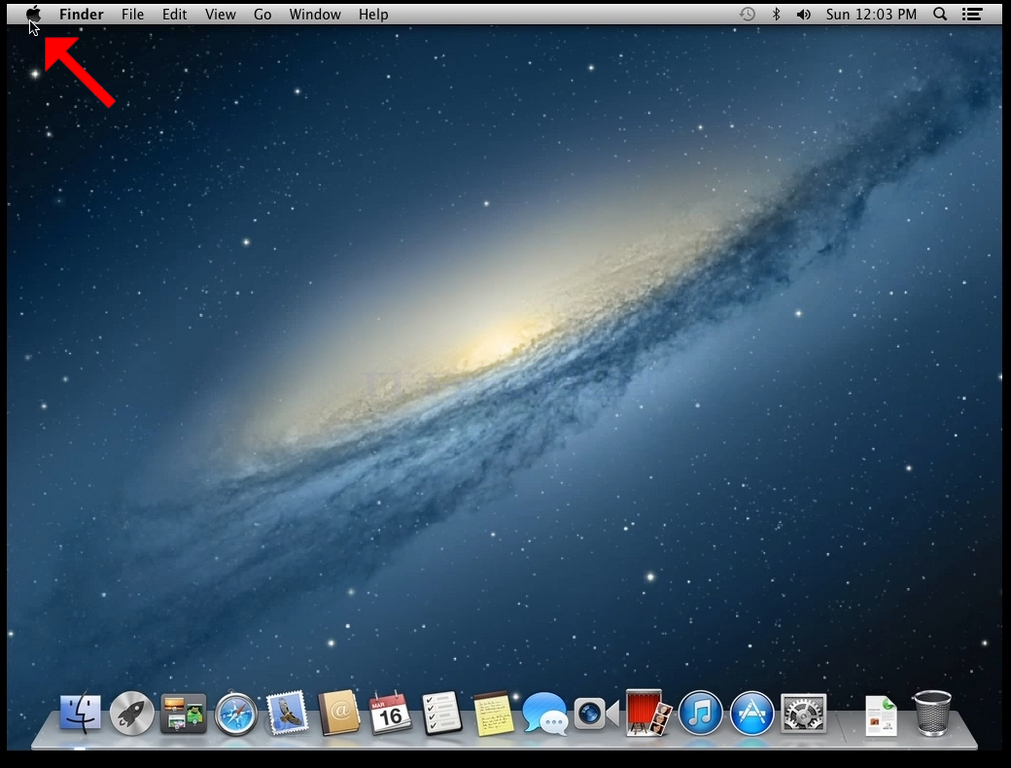This screenshot has width=1011, height=768.
Task: Open Photo Booth in the Dock
Action: point(649,713)
